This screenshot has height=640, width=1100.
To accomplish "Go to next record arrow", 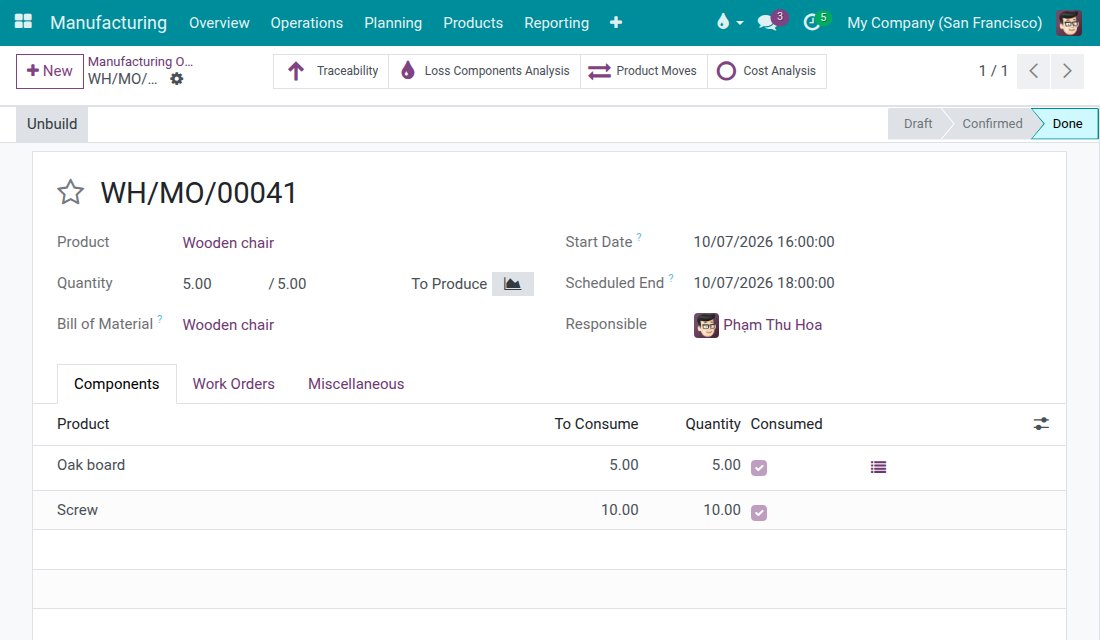I will (1067, 71).
